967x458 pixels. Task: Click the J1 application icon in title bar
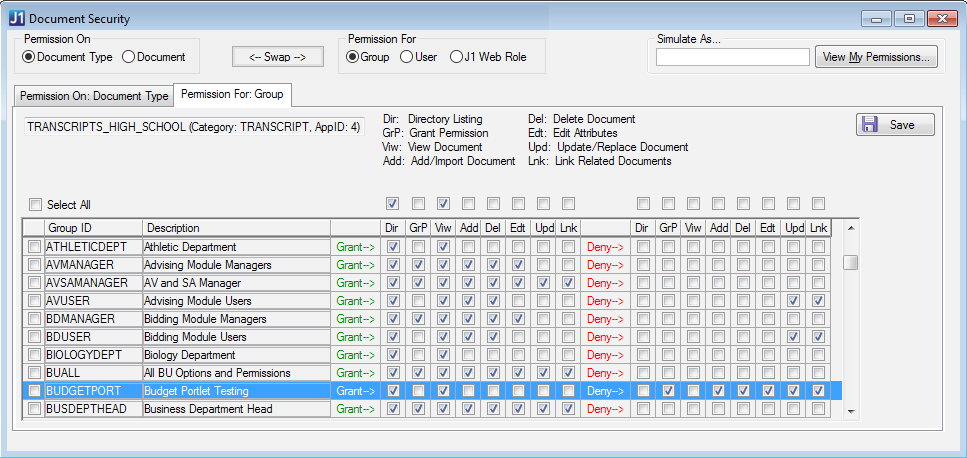tap(17, 19)
